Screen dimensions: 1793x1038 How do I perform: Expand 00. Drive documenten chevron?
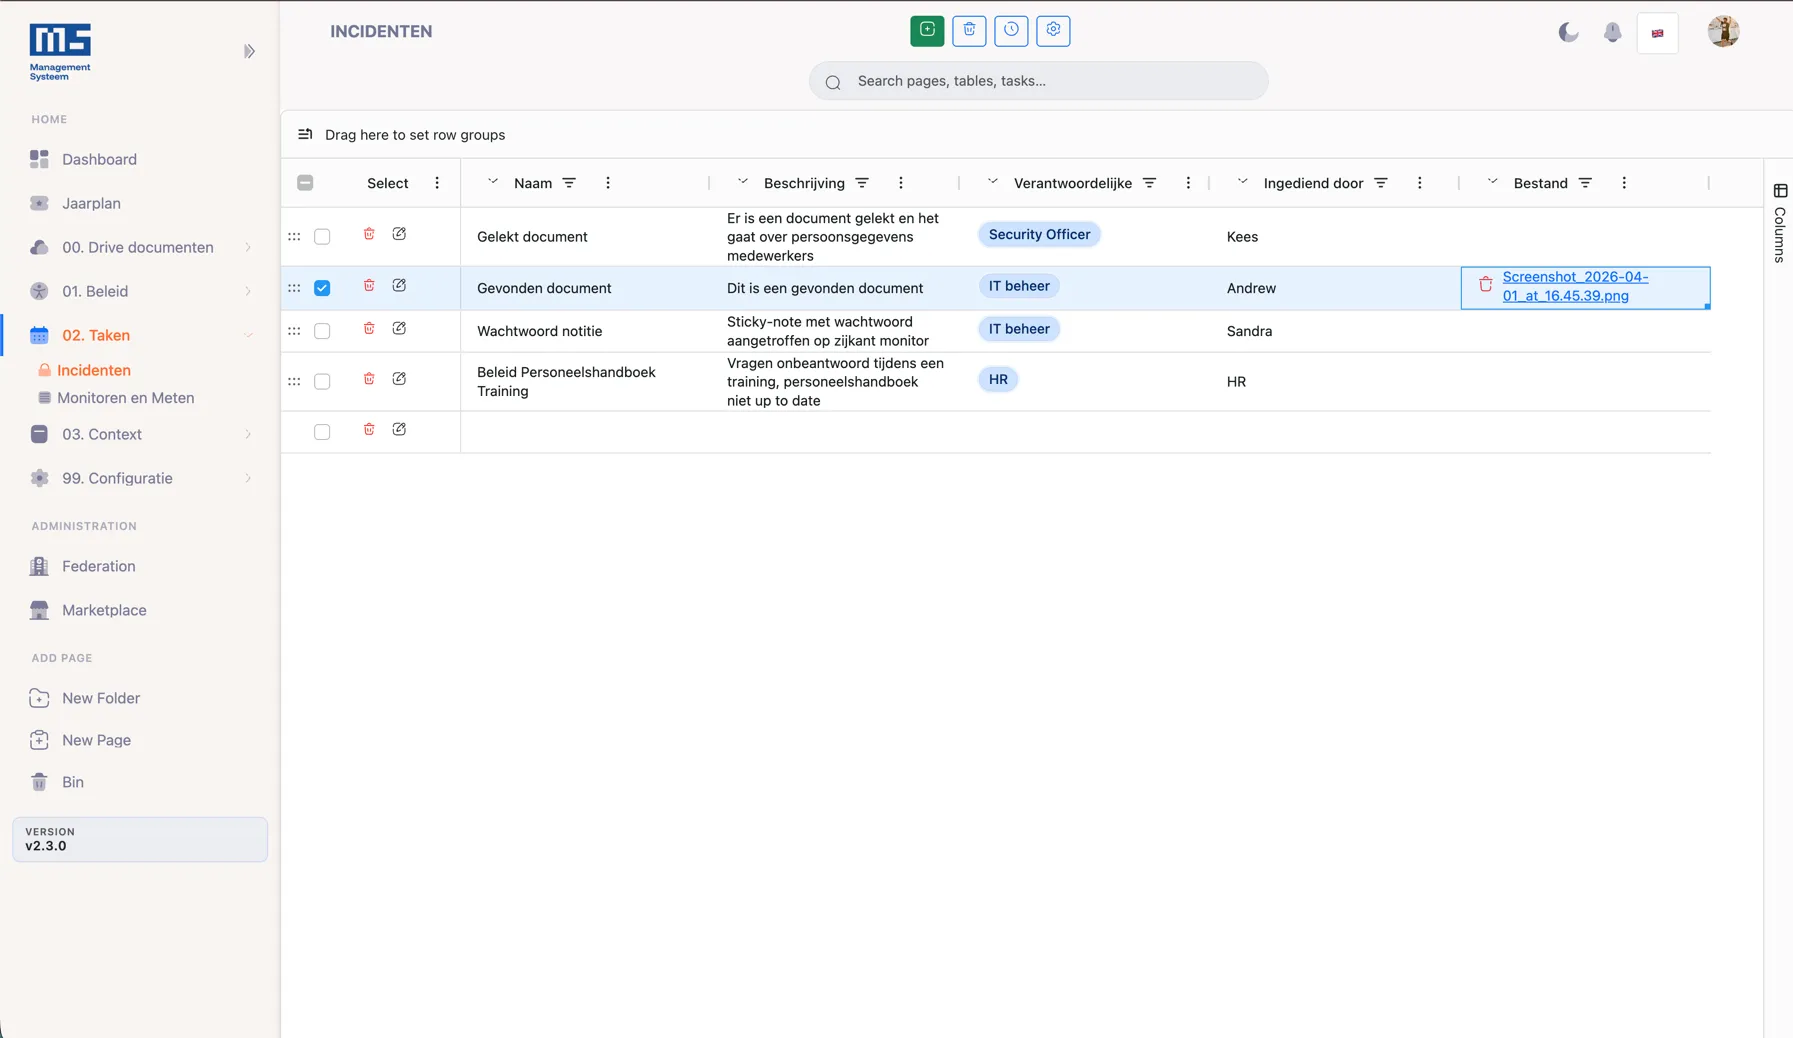click(x=248, y=247)
